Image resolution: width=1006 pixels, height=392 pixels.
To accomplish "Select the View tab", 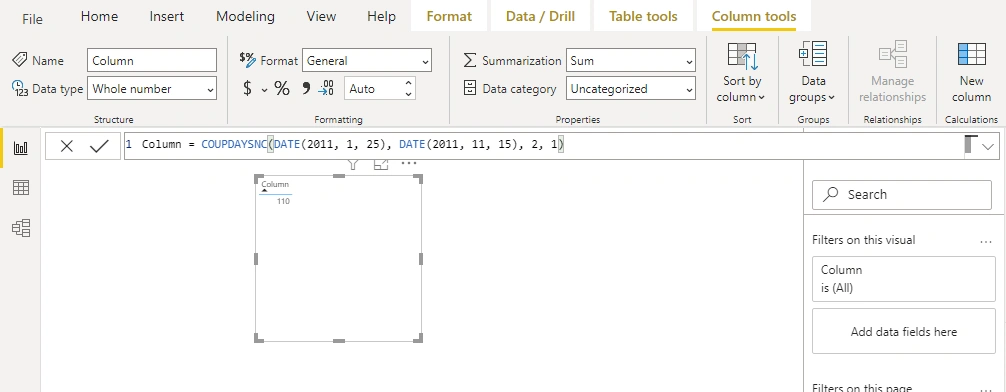I will tap(321, 17).
